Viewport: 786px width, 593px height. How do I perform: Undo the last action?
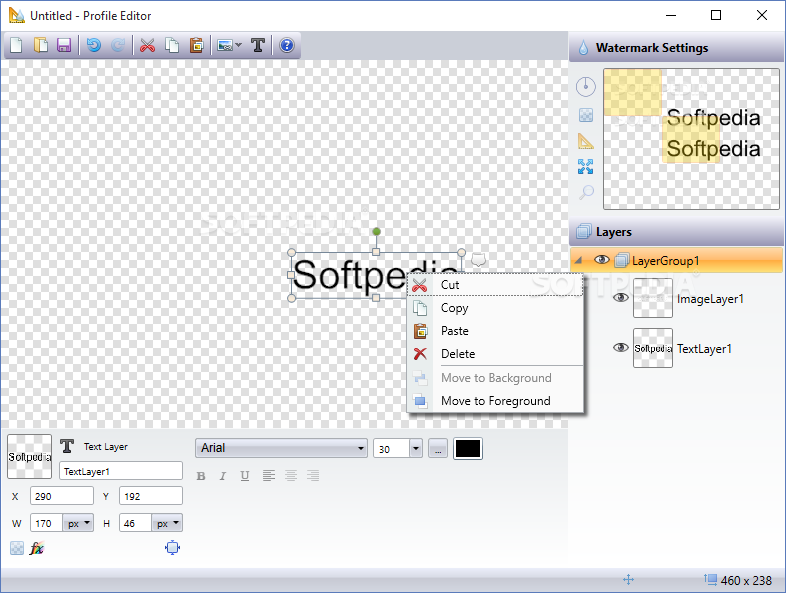coord(94,46)
